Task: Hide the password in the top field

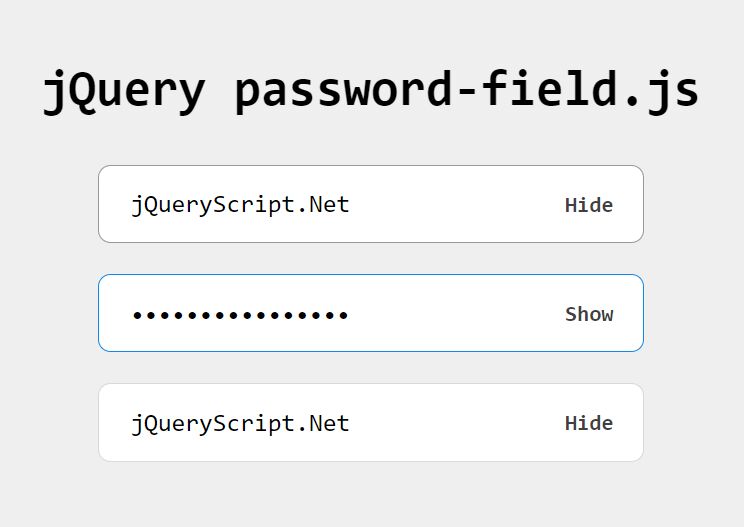Action: [588, 205]
